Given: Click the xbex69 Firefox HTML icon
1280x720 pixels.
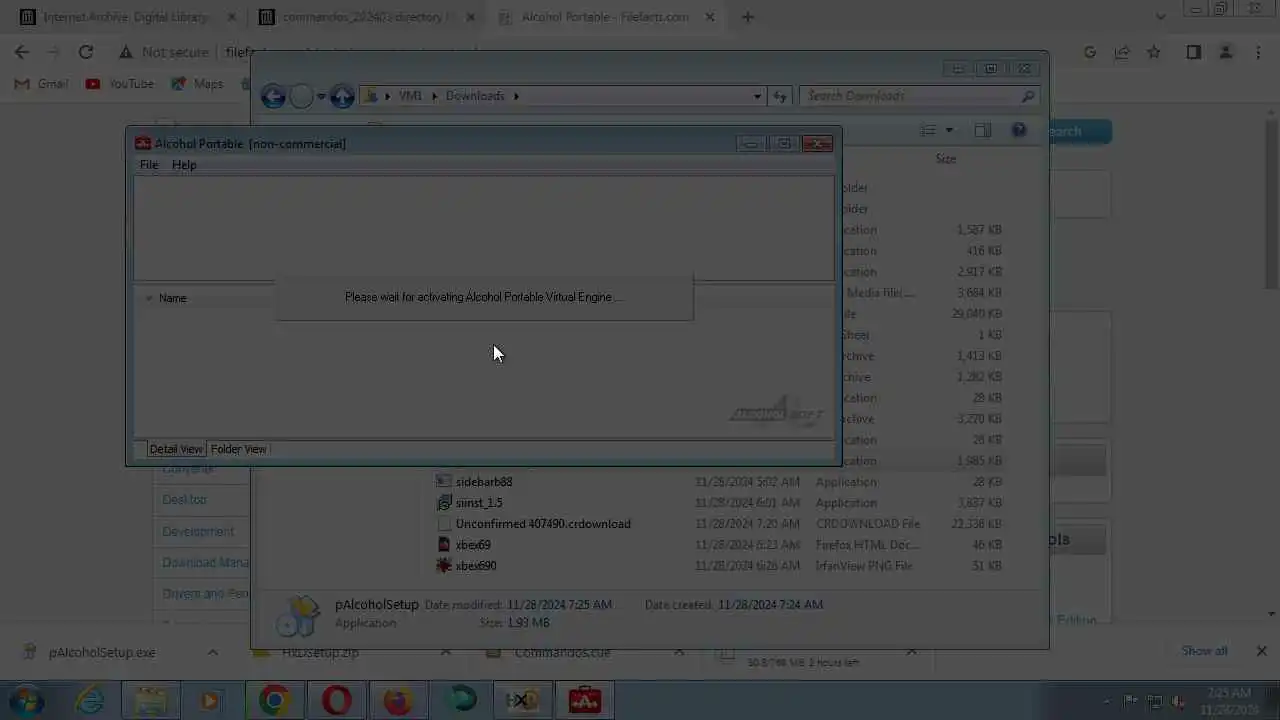Looking at the screenshot, I should [444, 545].
